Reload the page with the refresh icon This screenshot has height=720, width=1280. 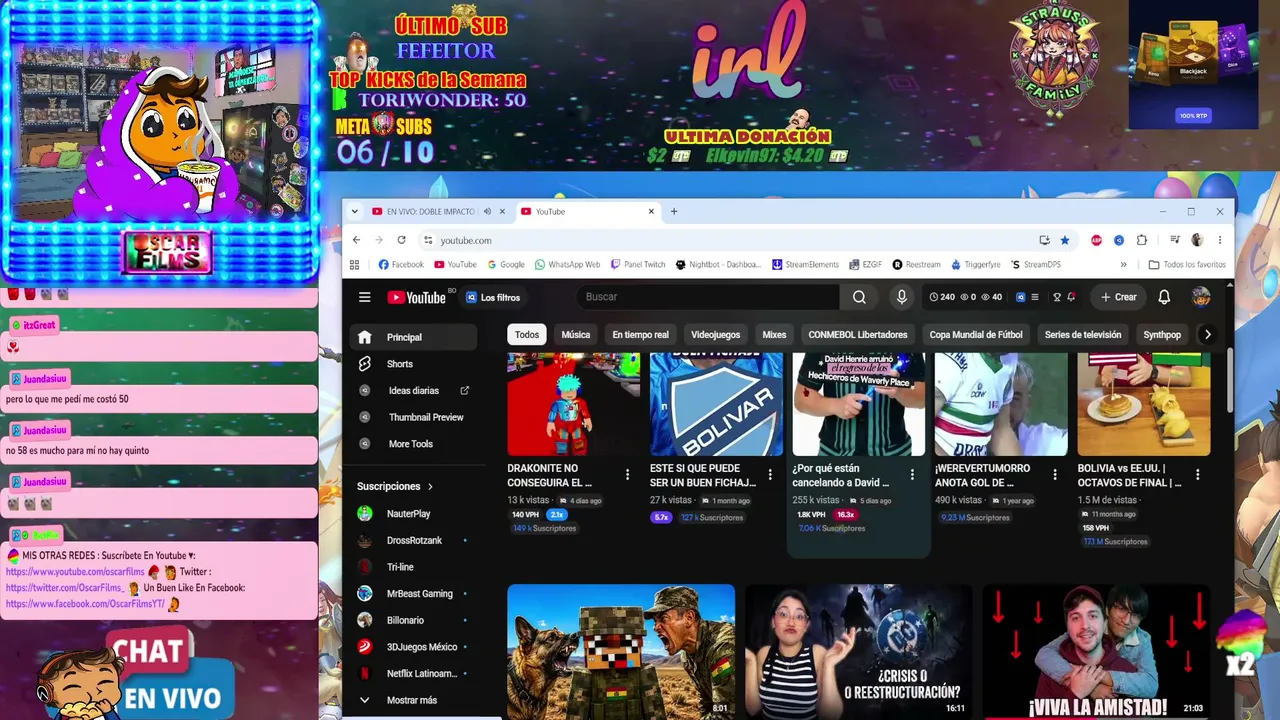401,240
